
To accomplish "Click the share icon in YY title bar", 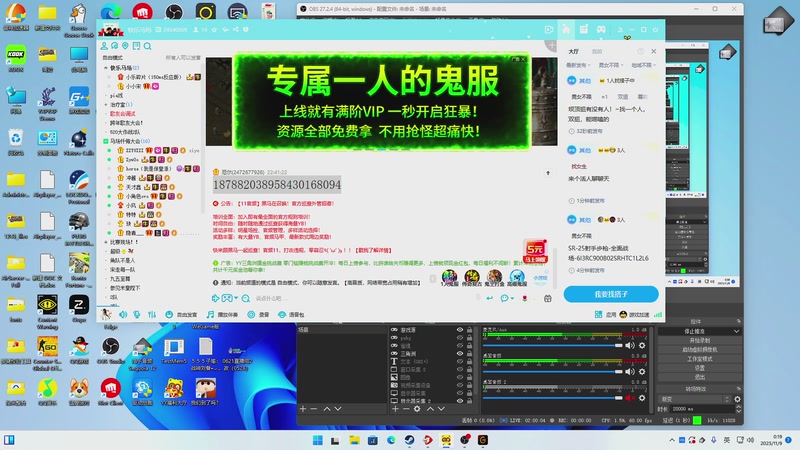I will pos(236,30).
